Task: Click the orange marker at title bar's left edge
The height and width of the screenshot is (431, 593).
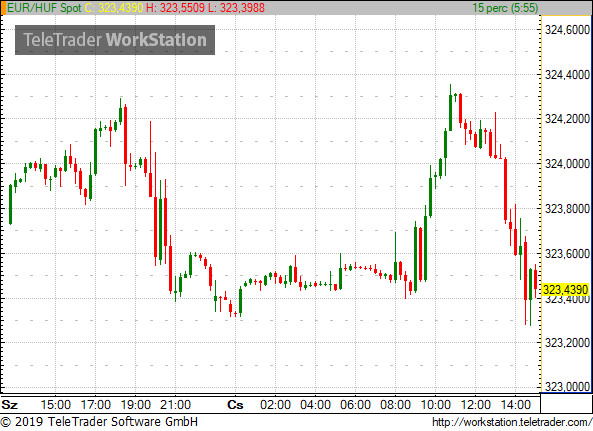Action: (x=3, y=8)
